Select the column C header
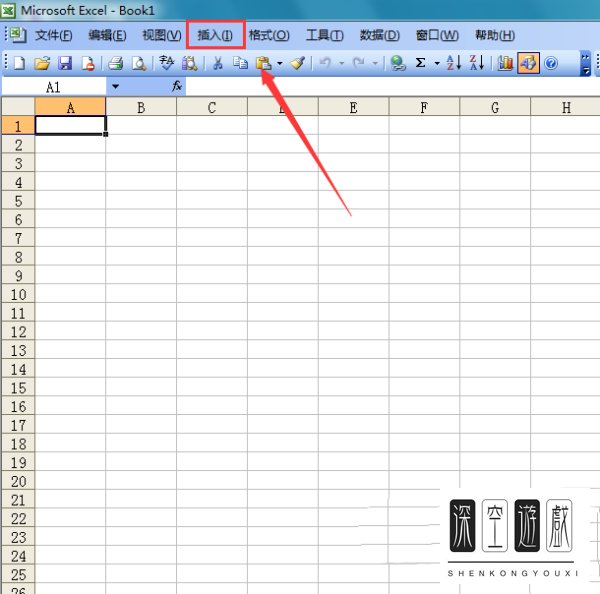This screenshot has width=600, height=594. coord(212,107)
